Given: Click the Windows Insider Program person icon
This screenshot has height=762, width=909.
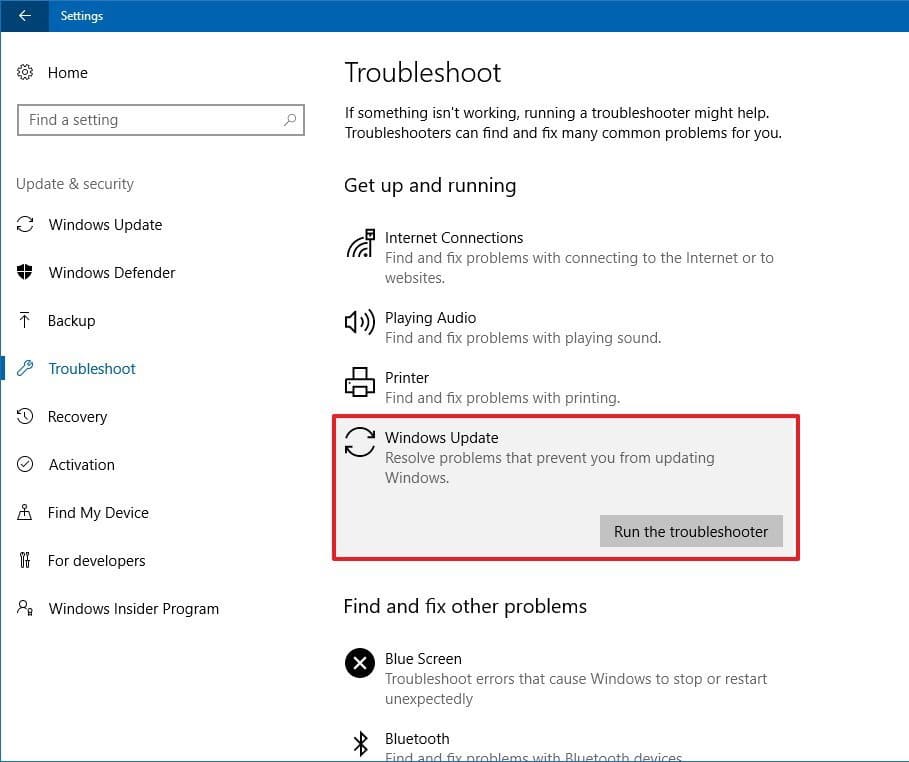Looking at the screenshot, I should (25, 608).
